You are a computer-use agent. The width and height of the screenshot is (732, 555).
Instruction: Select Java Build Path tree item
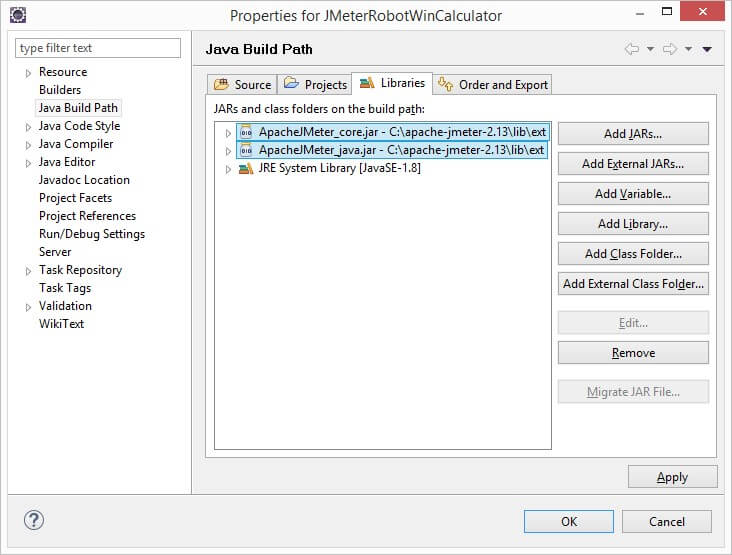tap(78, 108)
